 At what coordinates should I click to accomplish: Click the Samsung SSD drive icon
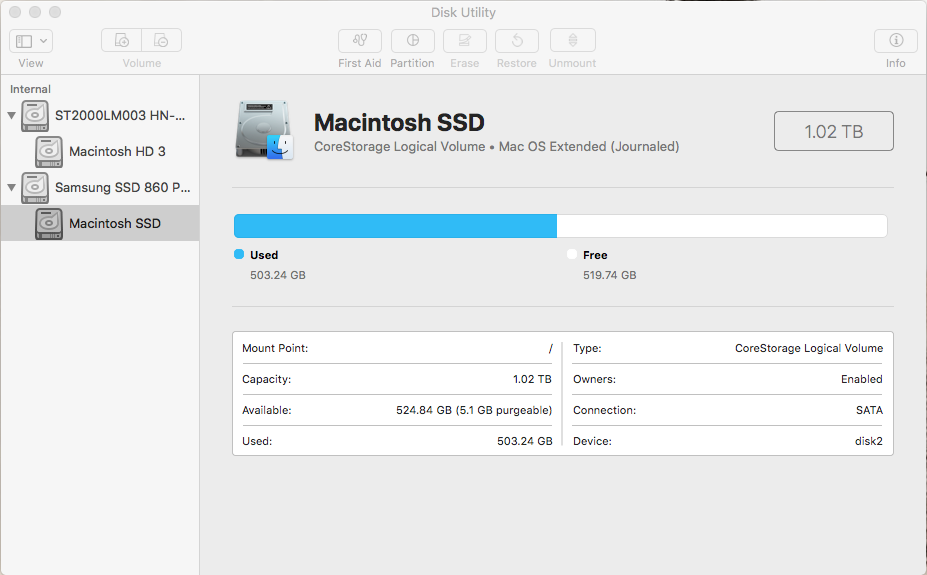pos(35,188)
